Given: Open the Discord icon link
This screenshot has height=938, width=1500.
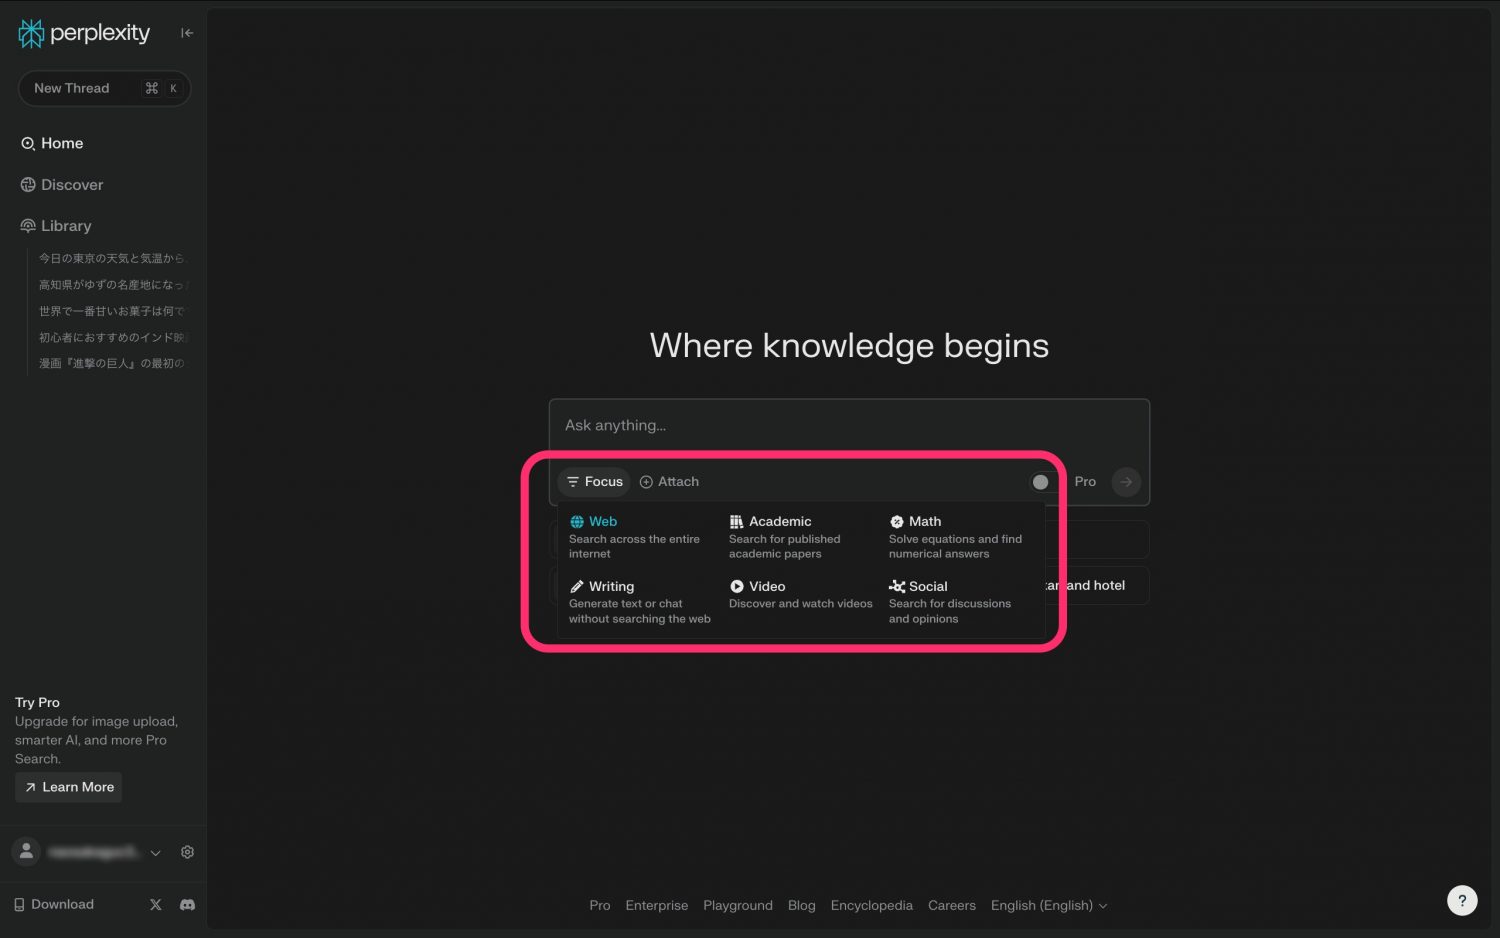Looking at the screenshot, I should (x=187, y=904).
